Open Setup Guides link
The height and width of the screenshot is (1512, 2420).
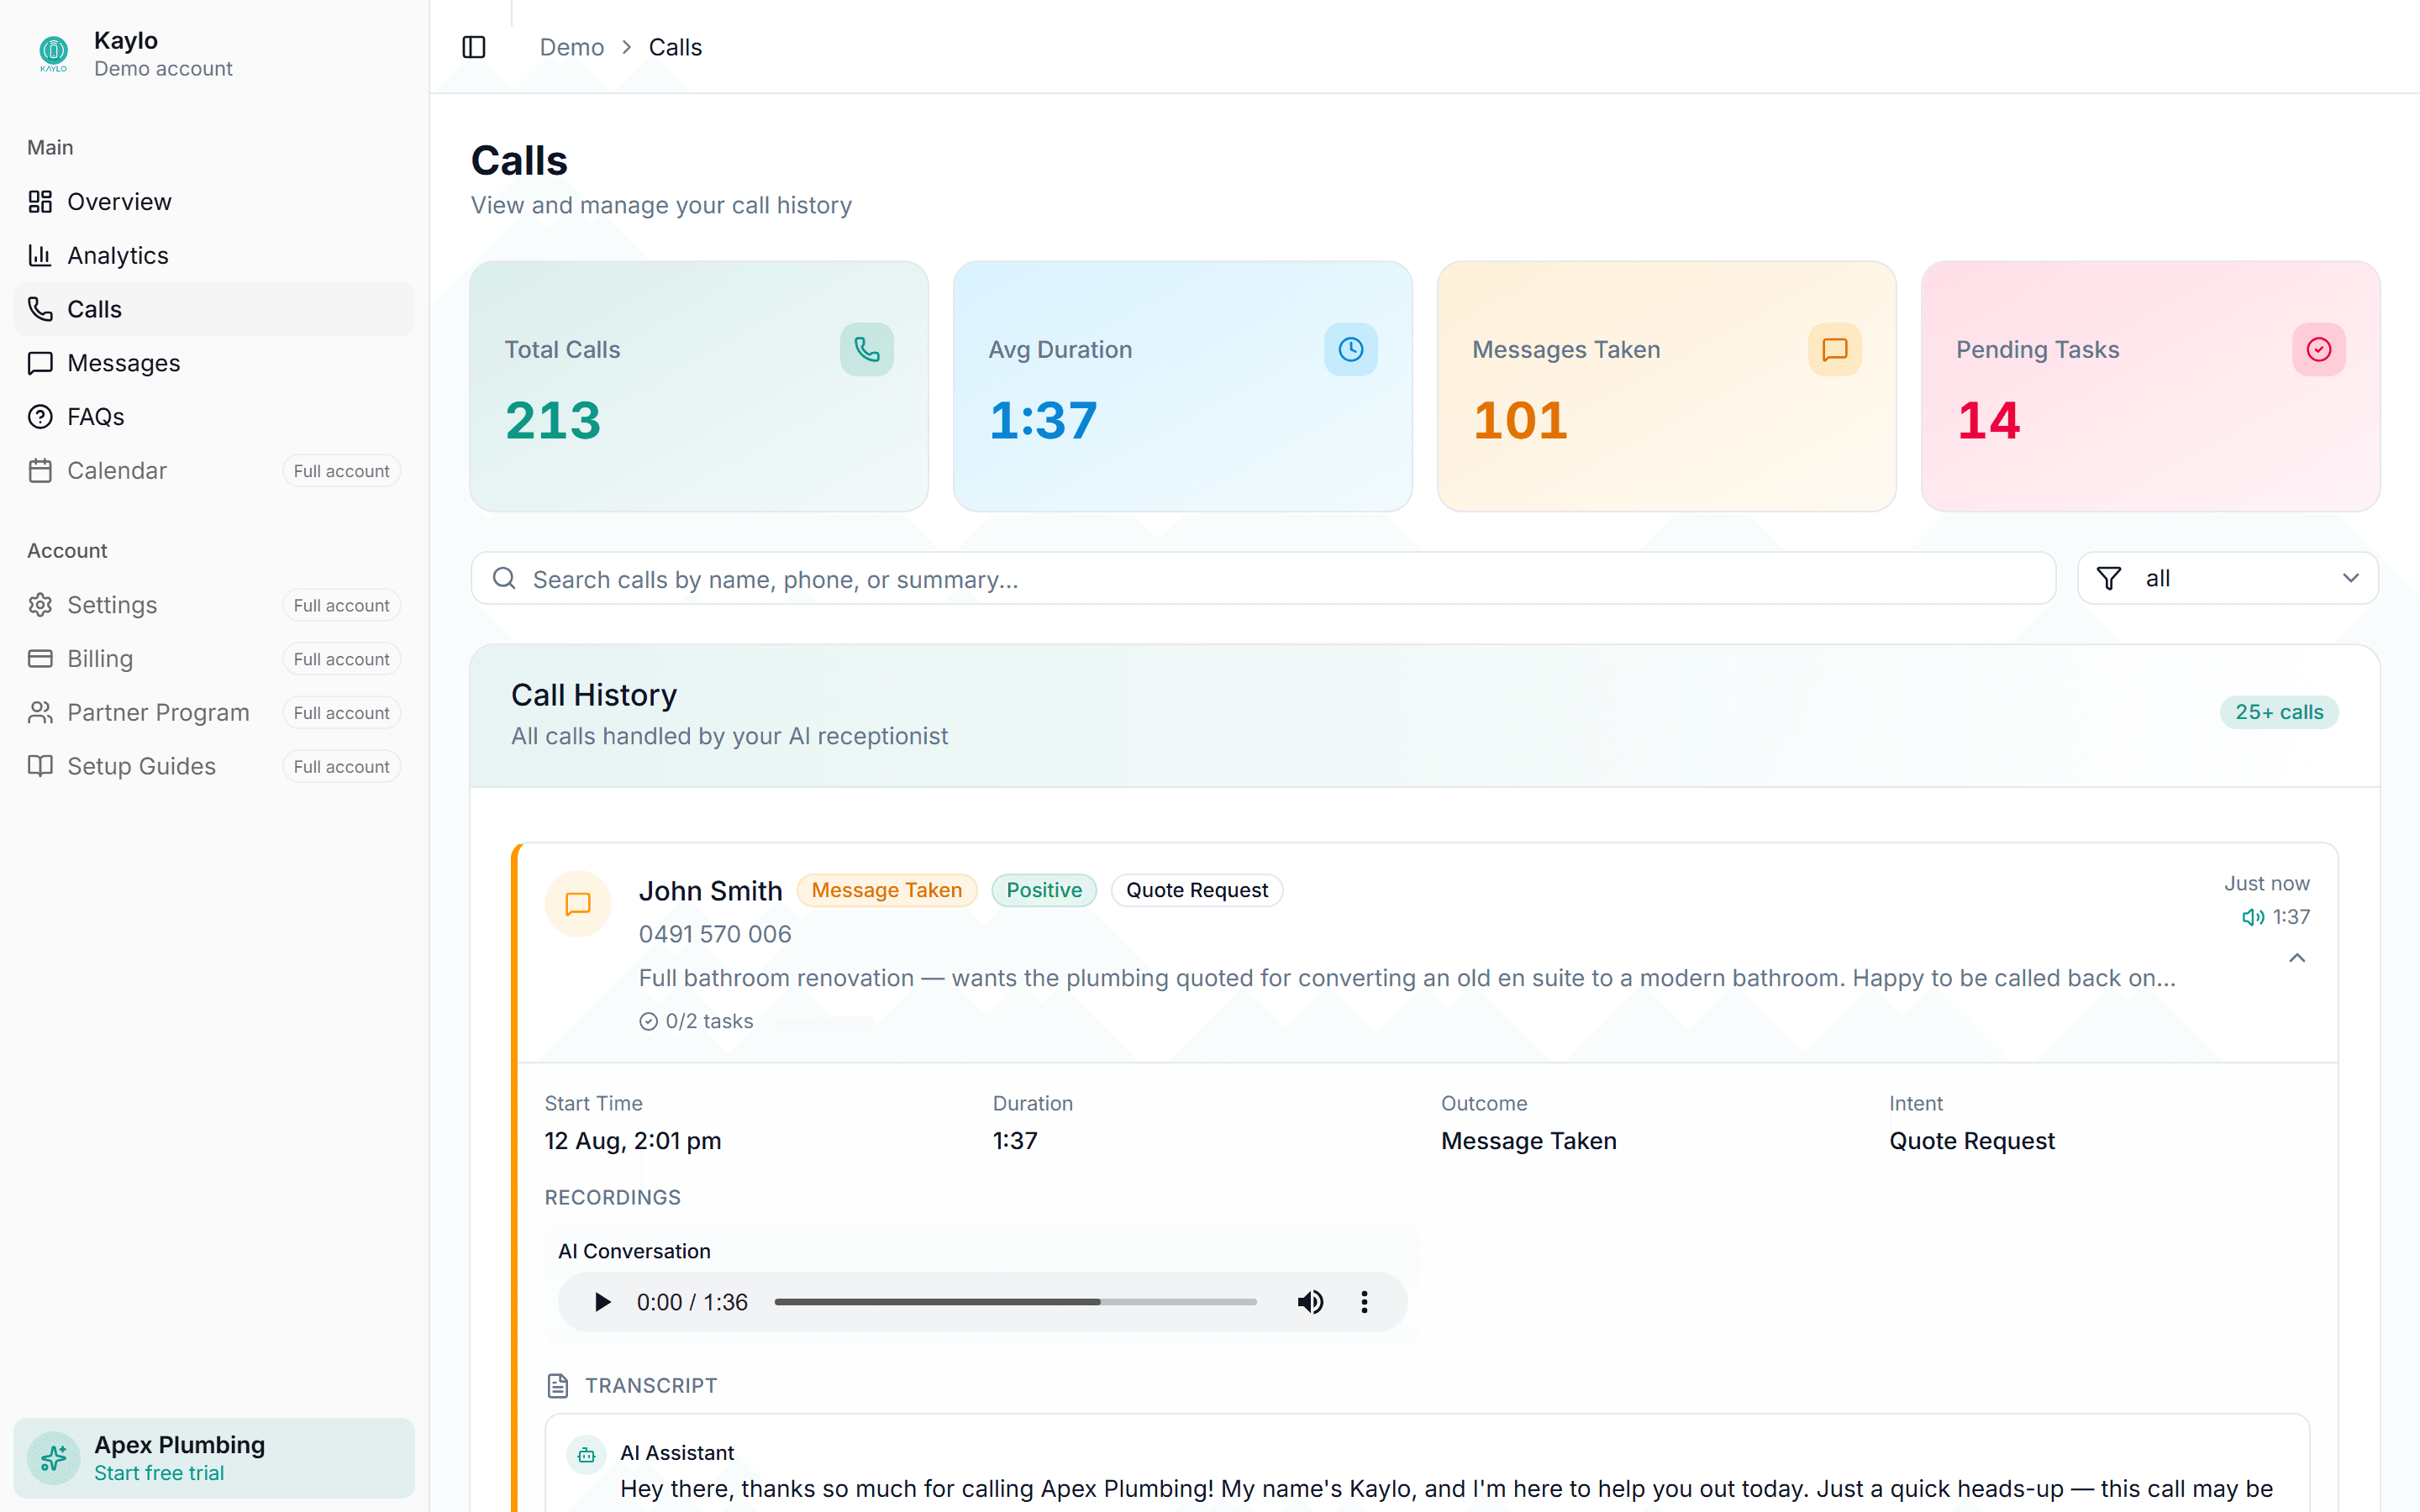tap(214, 766)
